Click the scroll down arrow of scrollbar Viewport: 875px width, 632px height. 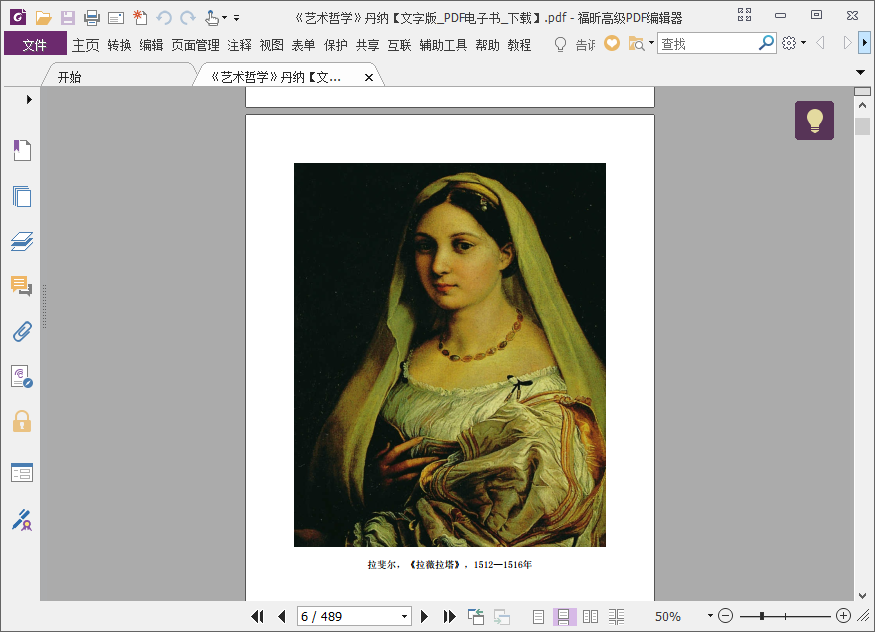coord(862,595)
